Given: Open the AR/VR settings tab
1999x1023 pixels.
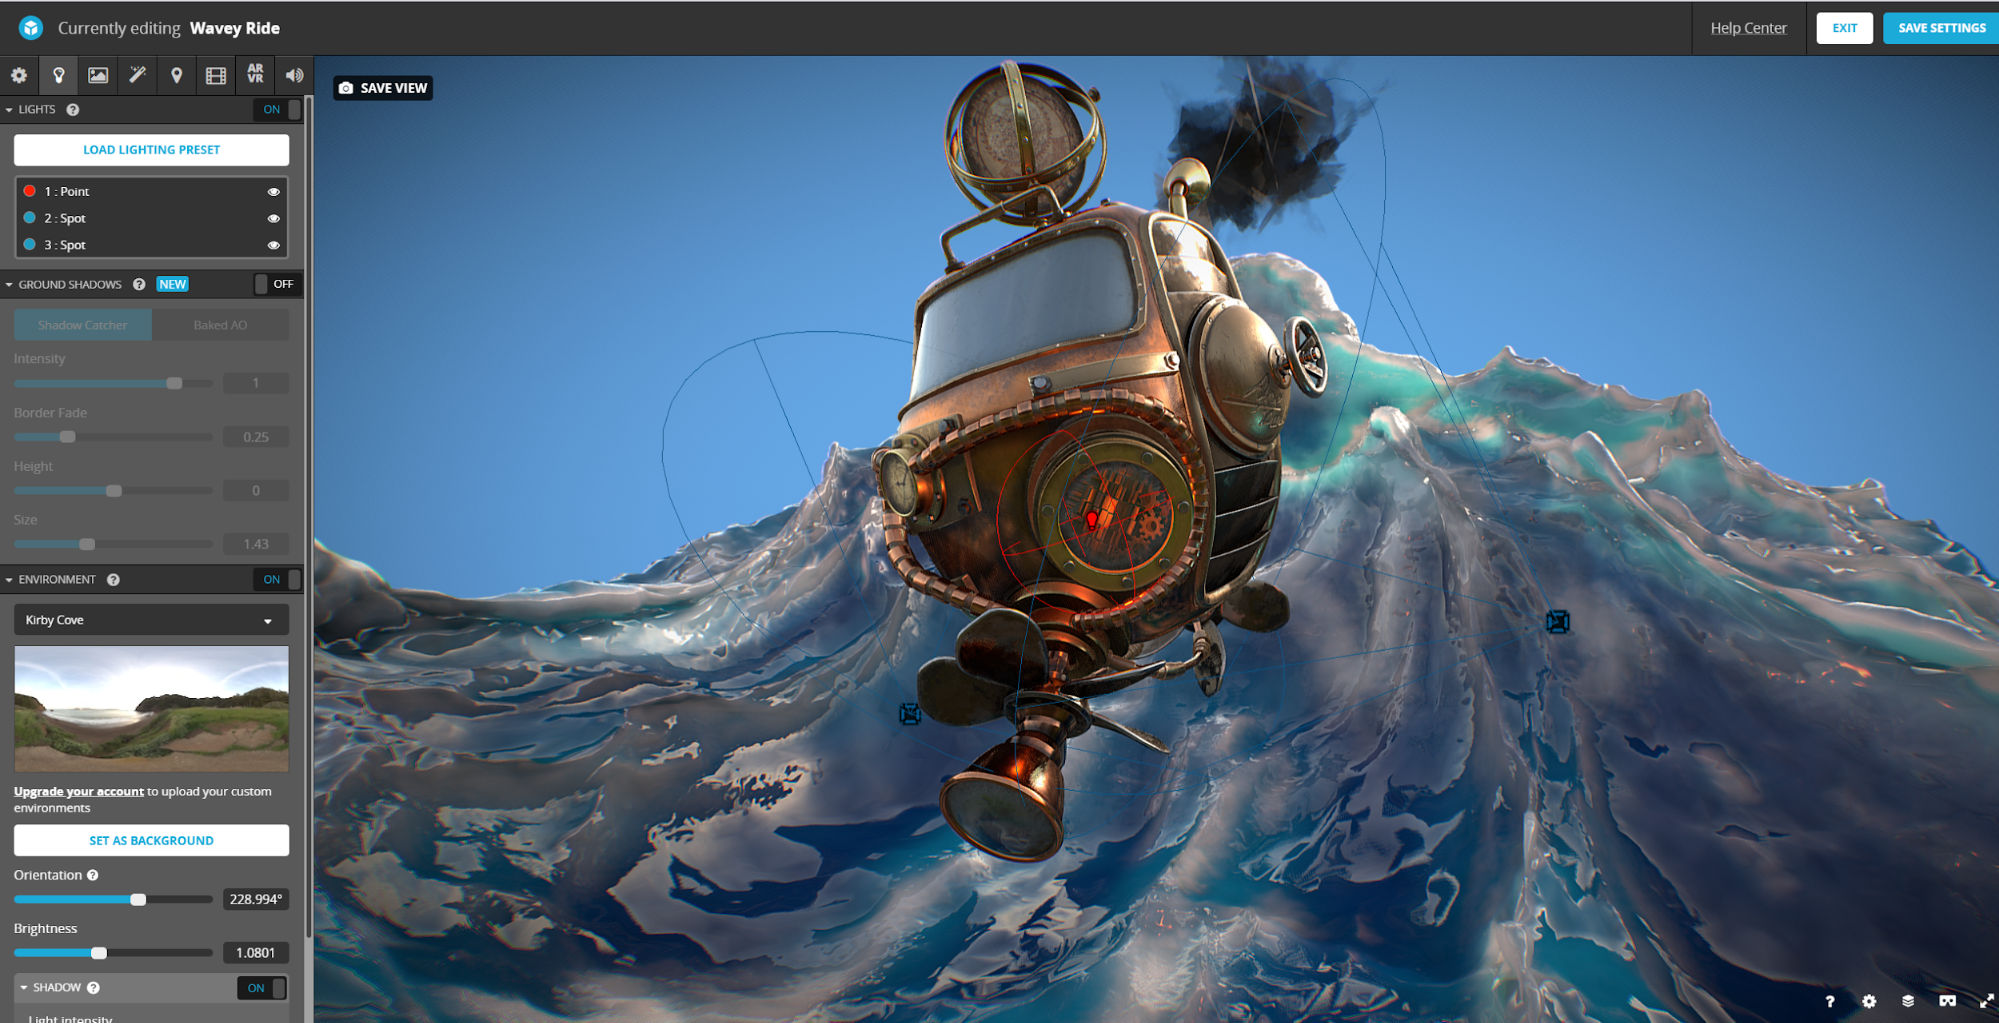Looking at the screenshot, I should pyautogui.click(x=256, y=75).
